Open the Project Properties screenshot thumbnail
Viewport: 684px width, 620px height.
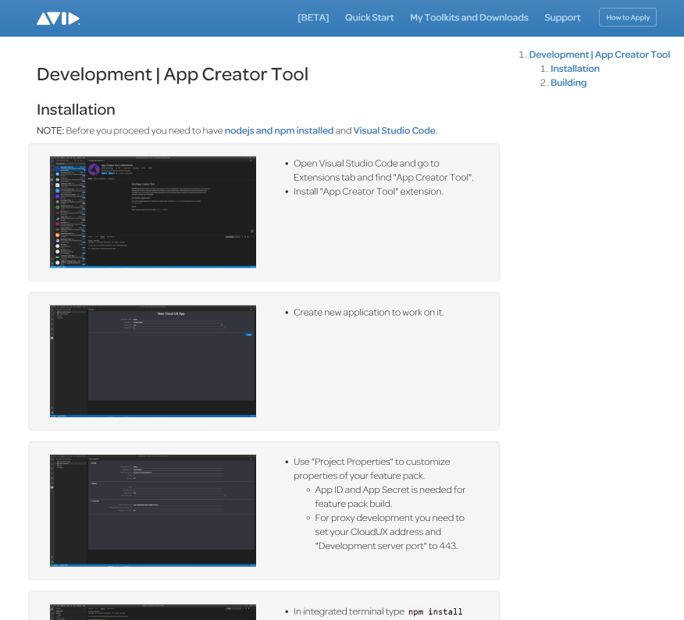click(153, 510)
